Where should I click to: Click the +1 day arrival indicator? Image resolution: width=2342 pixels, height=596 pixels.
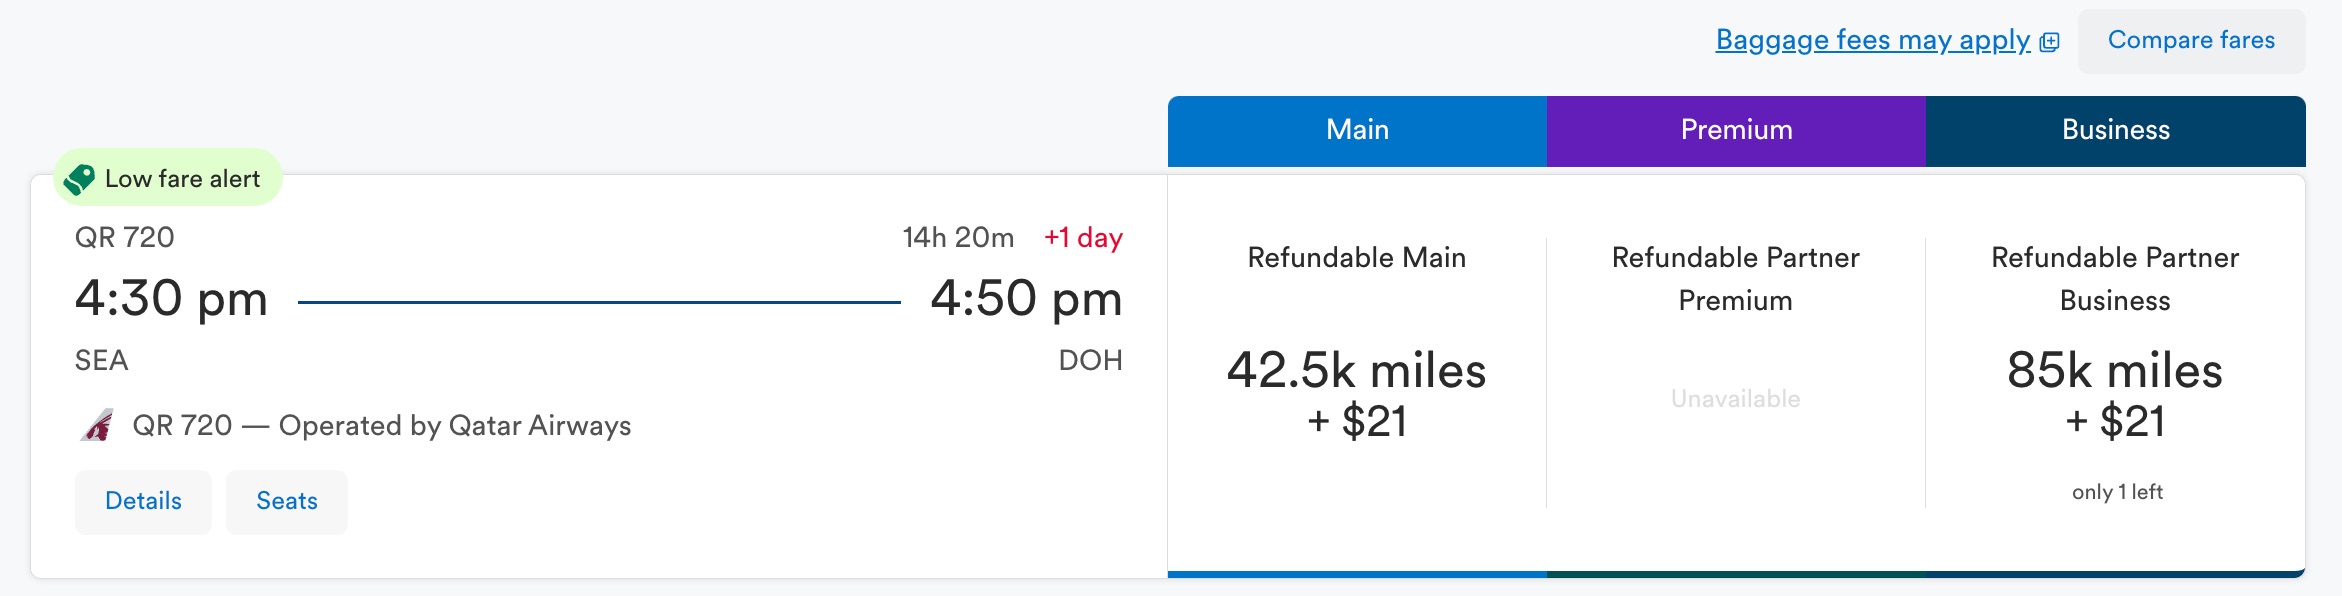(1083, 238)
